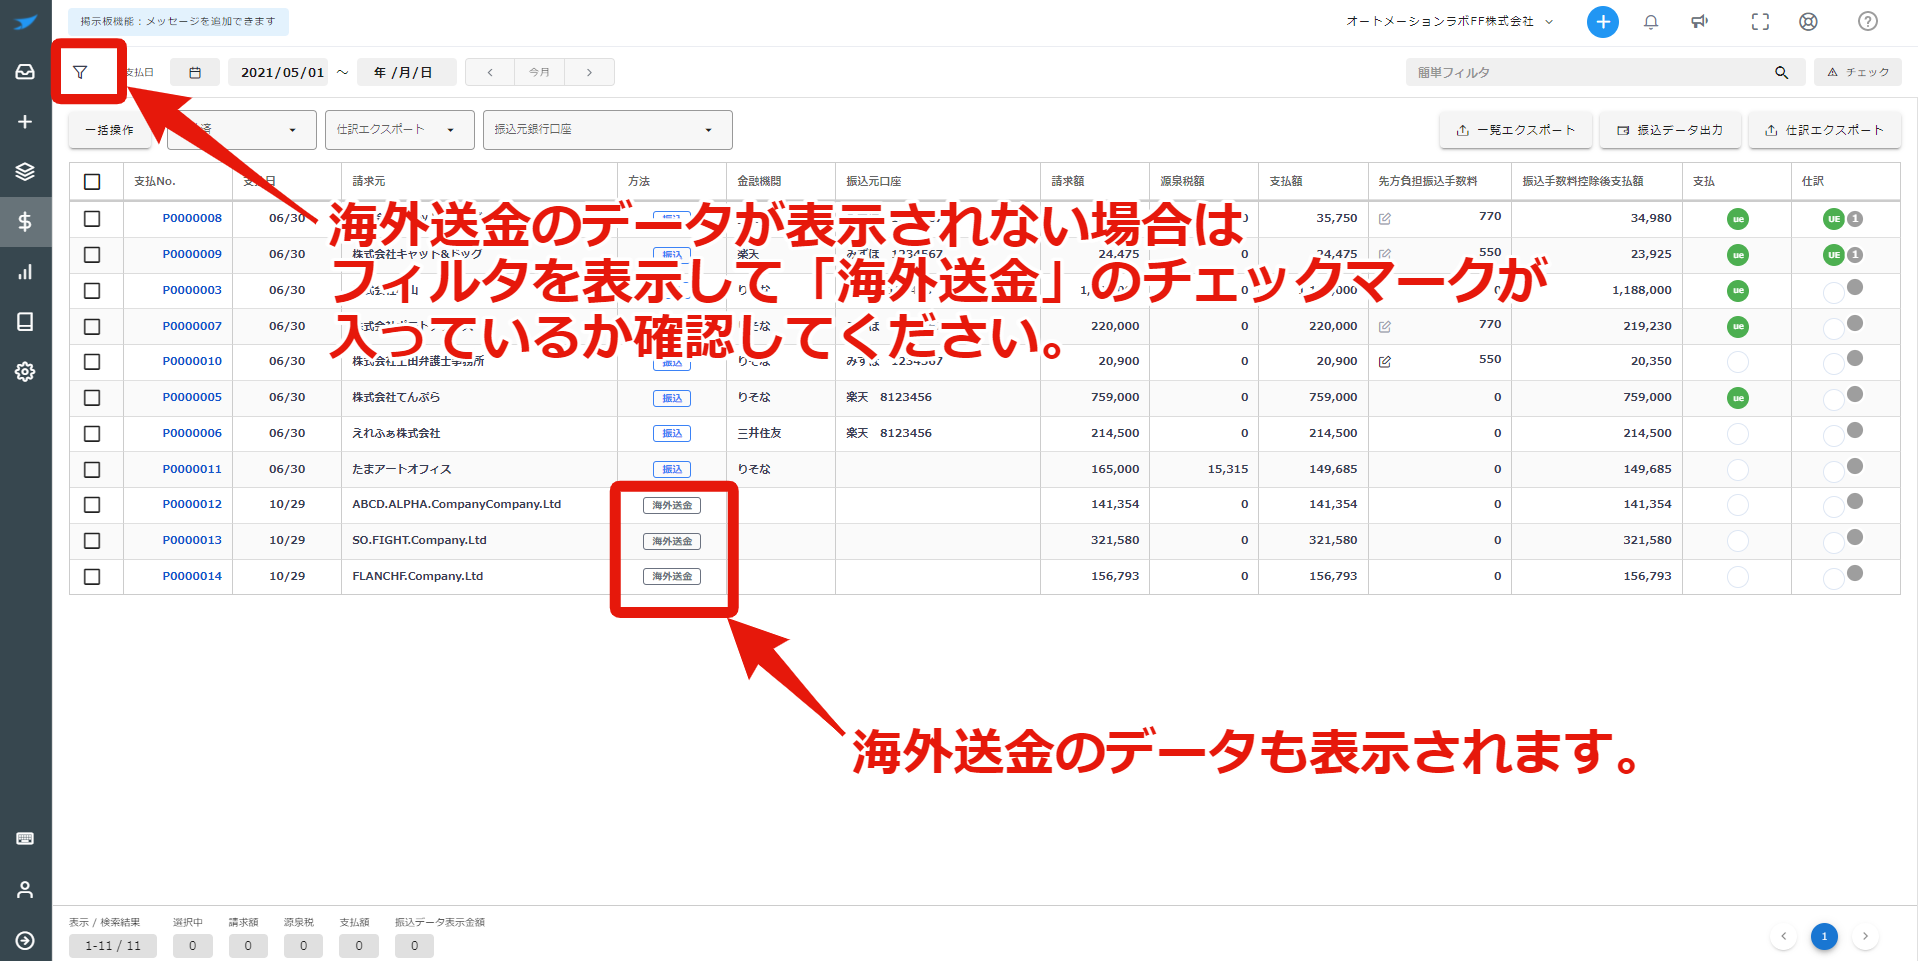Check the row P0000014 checkbox
This screenshot has height=961, width=1918.
tap(92, 577)
